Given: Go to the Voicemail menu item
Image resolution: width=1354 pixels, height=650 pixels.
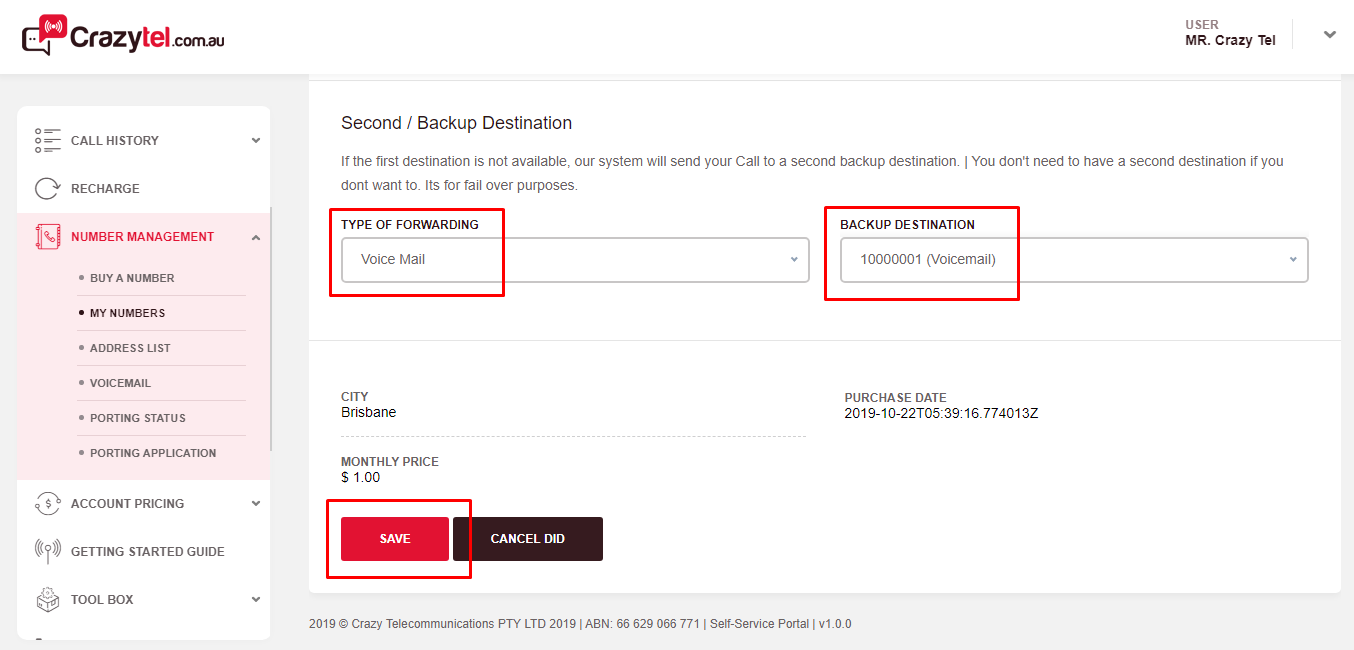Looking at the screenshot, I should (120, 383).
